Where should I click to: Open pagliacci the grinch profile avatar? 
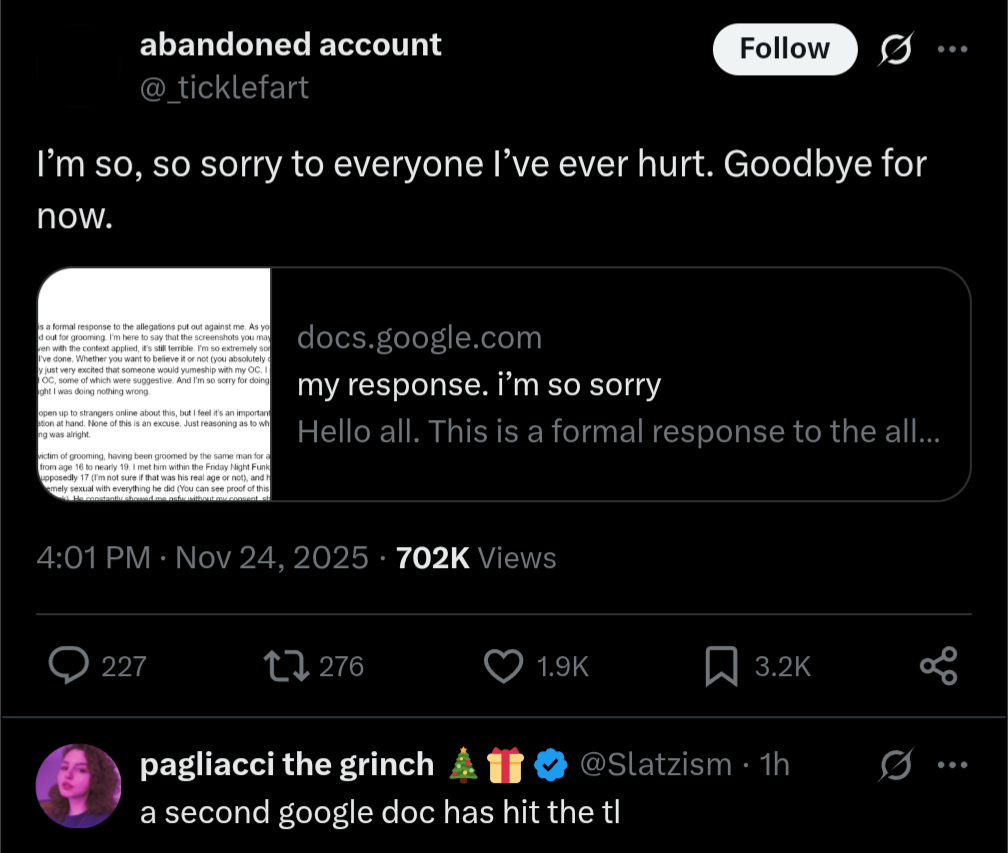[x=78, y=785]
